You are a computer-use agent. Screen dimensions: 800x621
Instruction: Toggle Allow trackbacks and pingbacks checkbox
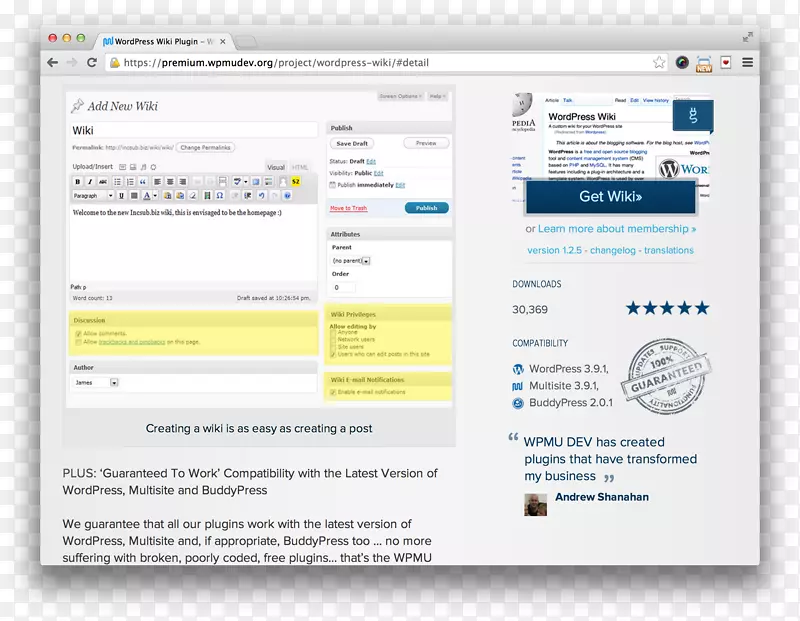point(78,342)
